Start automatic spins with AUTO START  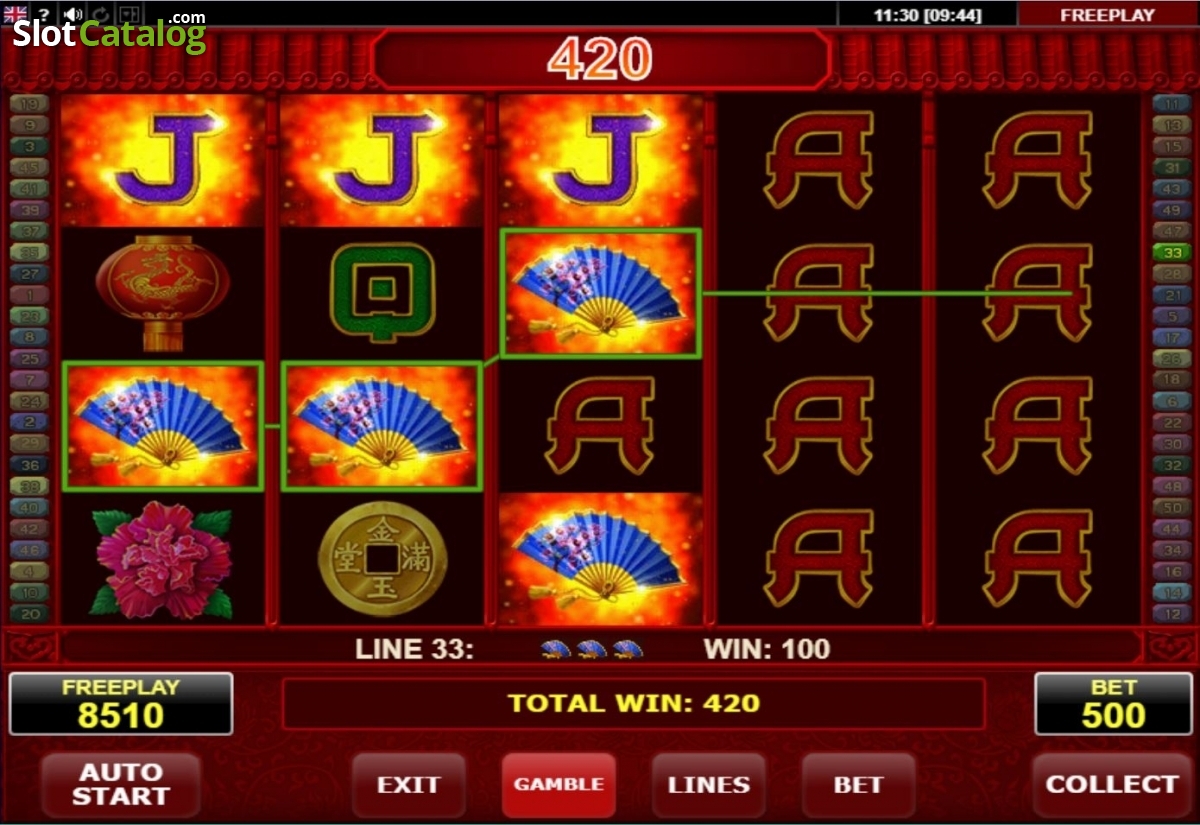point(120,785)
